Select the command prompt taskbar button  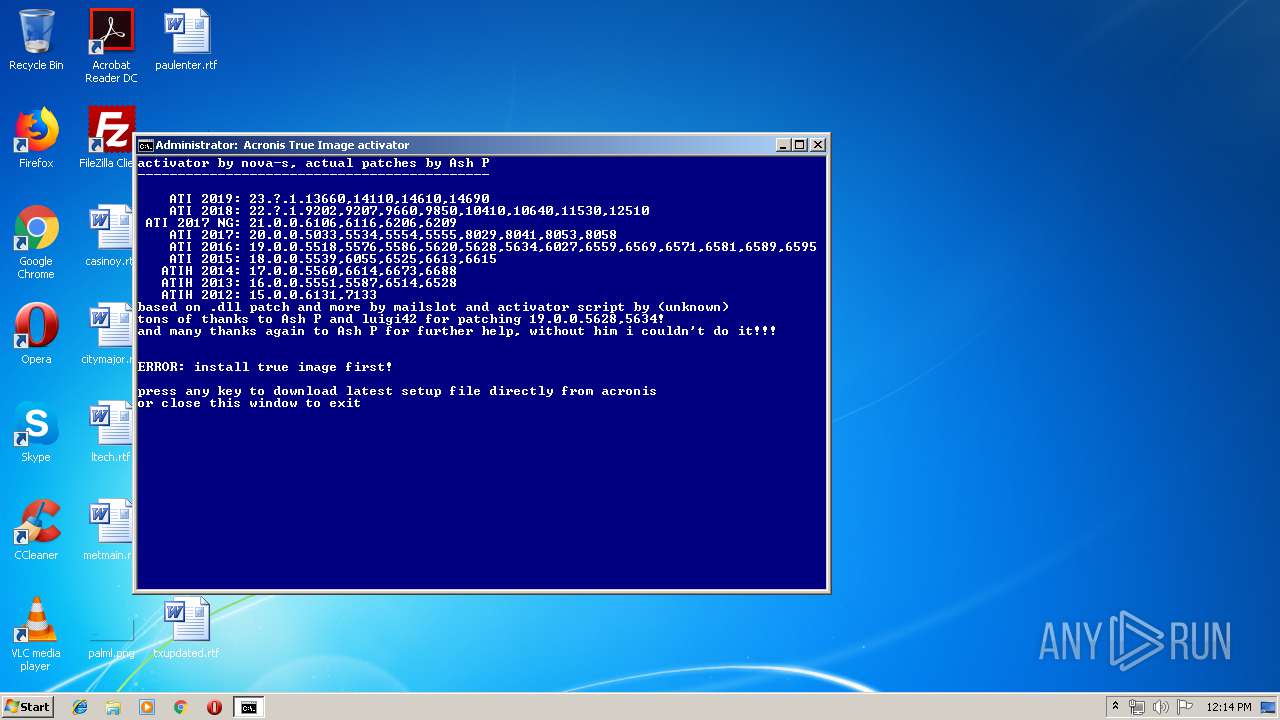(x=248, y=707)
